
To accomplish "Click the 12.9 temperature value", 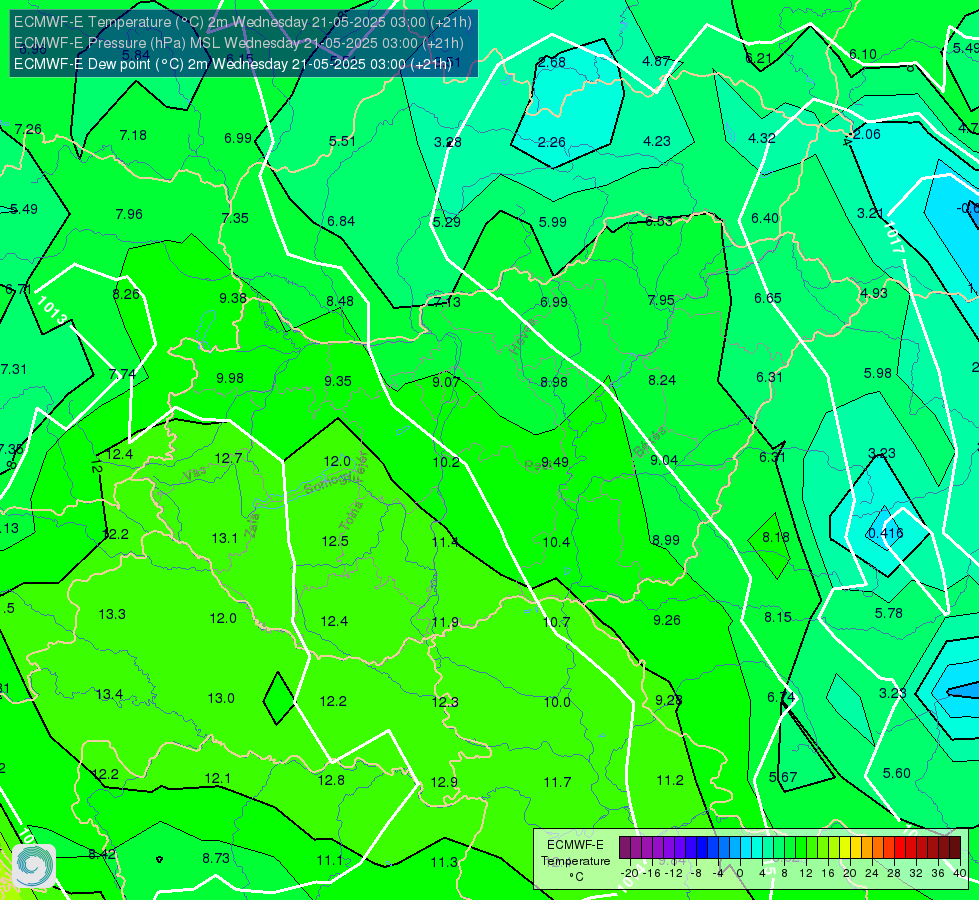I will coord(445,782).
